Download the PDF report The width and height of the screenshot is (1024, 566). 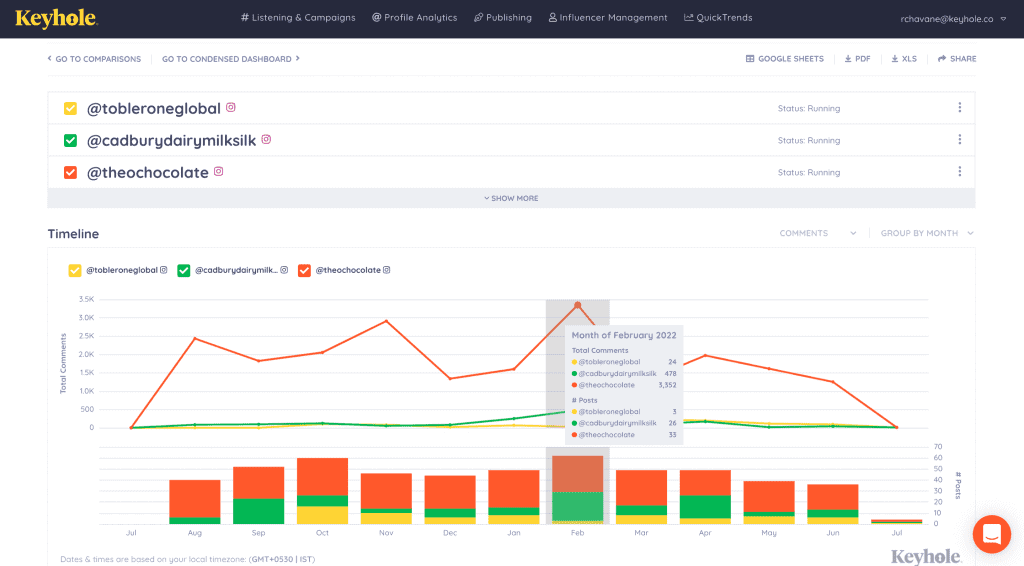tap(857, 59)
